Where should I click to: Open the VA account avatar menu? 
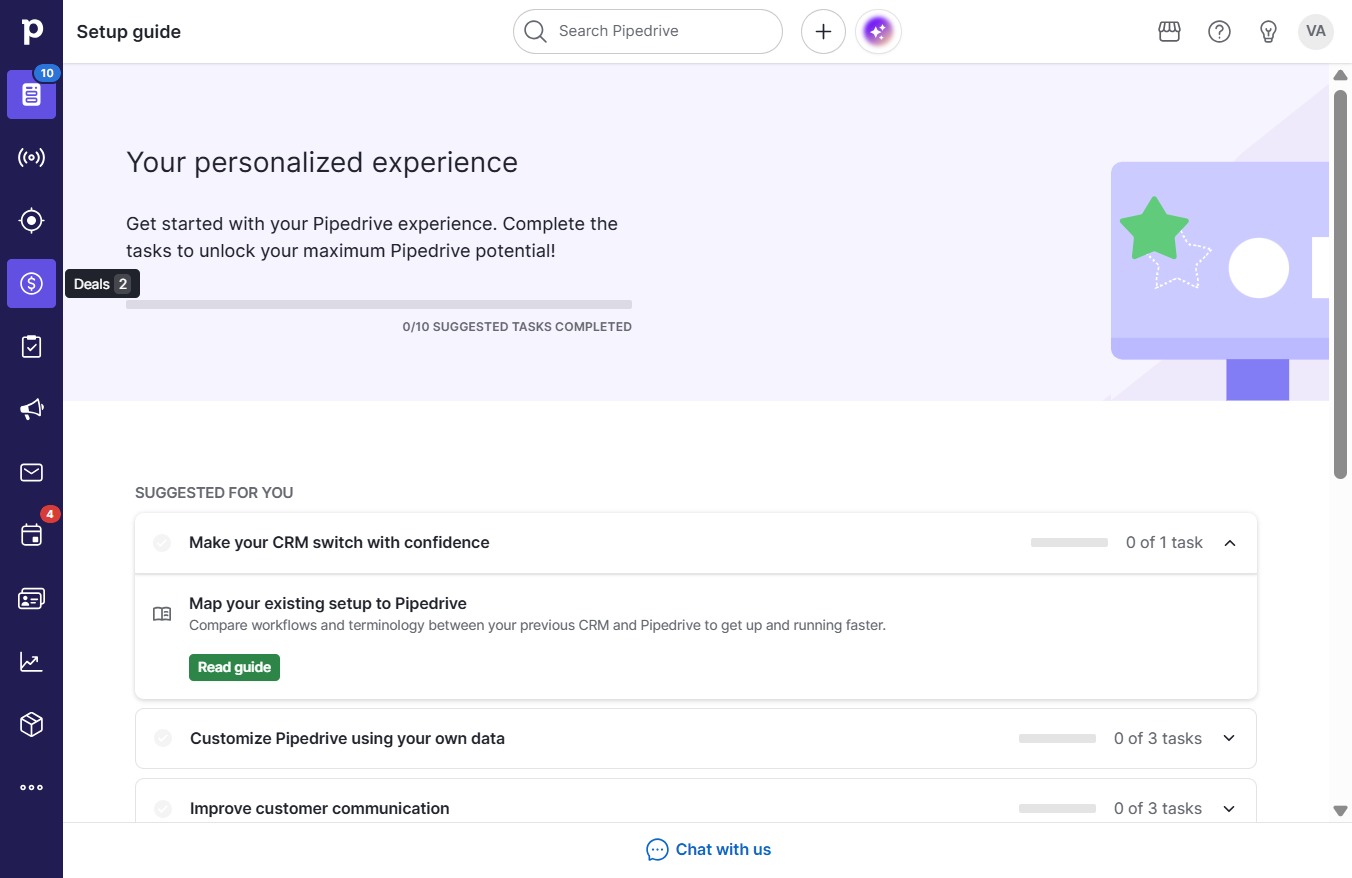1316,32
